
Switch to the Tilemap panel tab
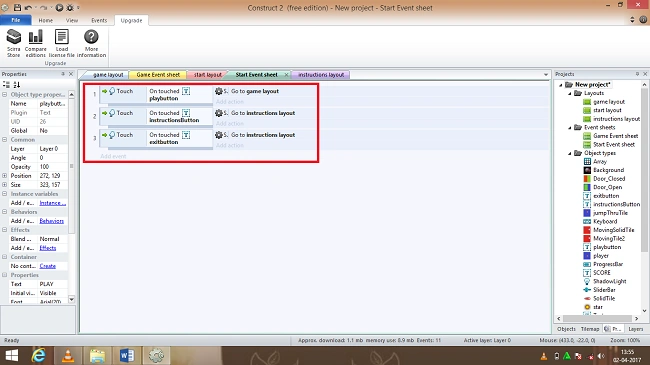click(x=589, y=329)
